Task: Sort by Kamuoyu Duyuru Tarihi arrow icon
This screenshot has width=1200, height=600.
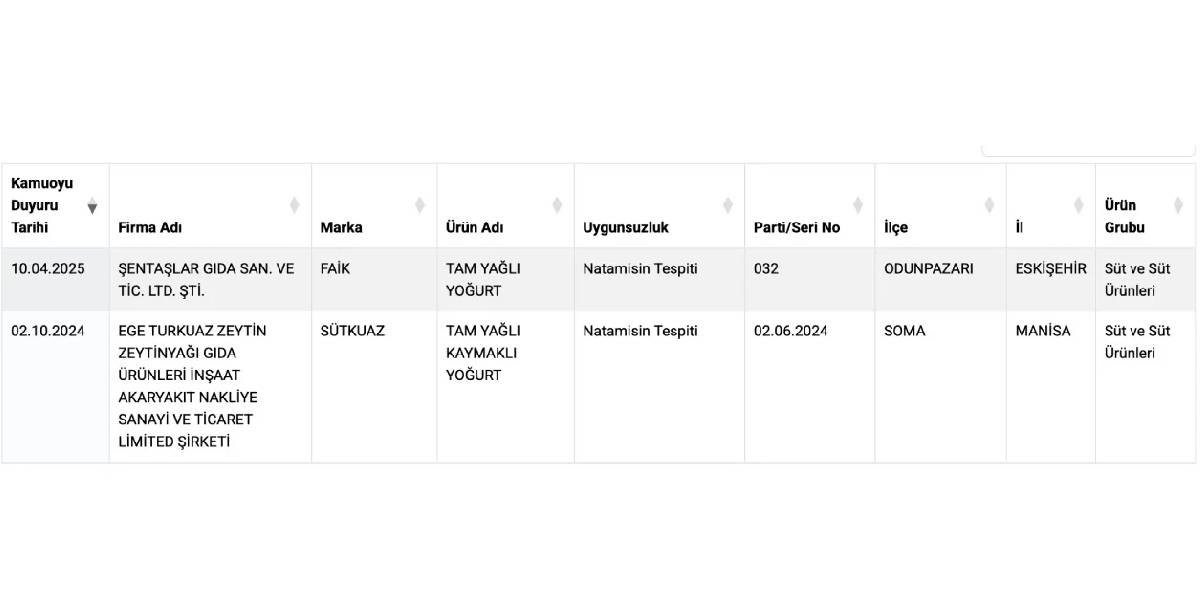Action: tap(93, 206)
